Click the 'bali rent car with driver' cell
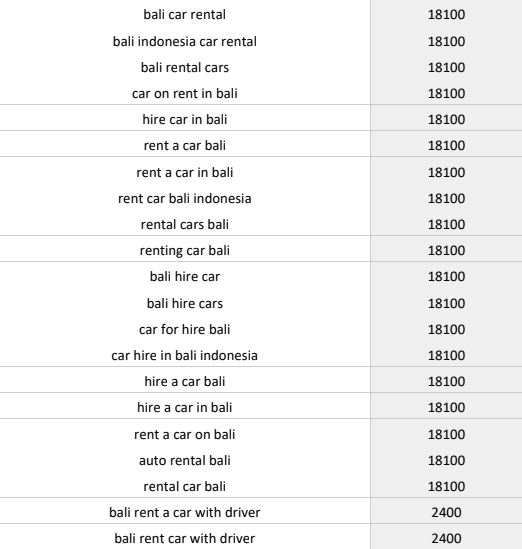Image resolution: width=522 pixels, height=549 pixels. tap(185, 538)
